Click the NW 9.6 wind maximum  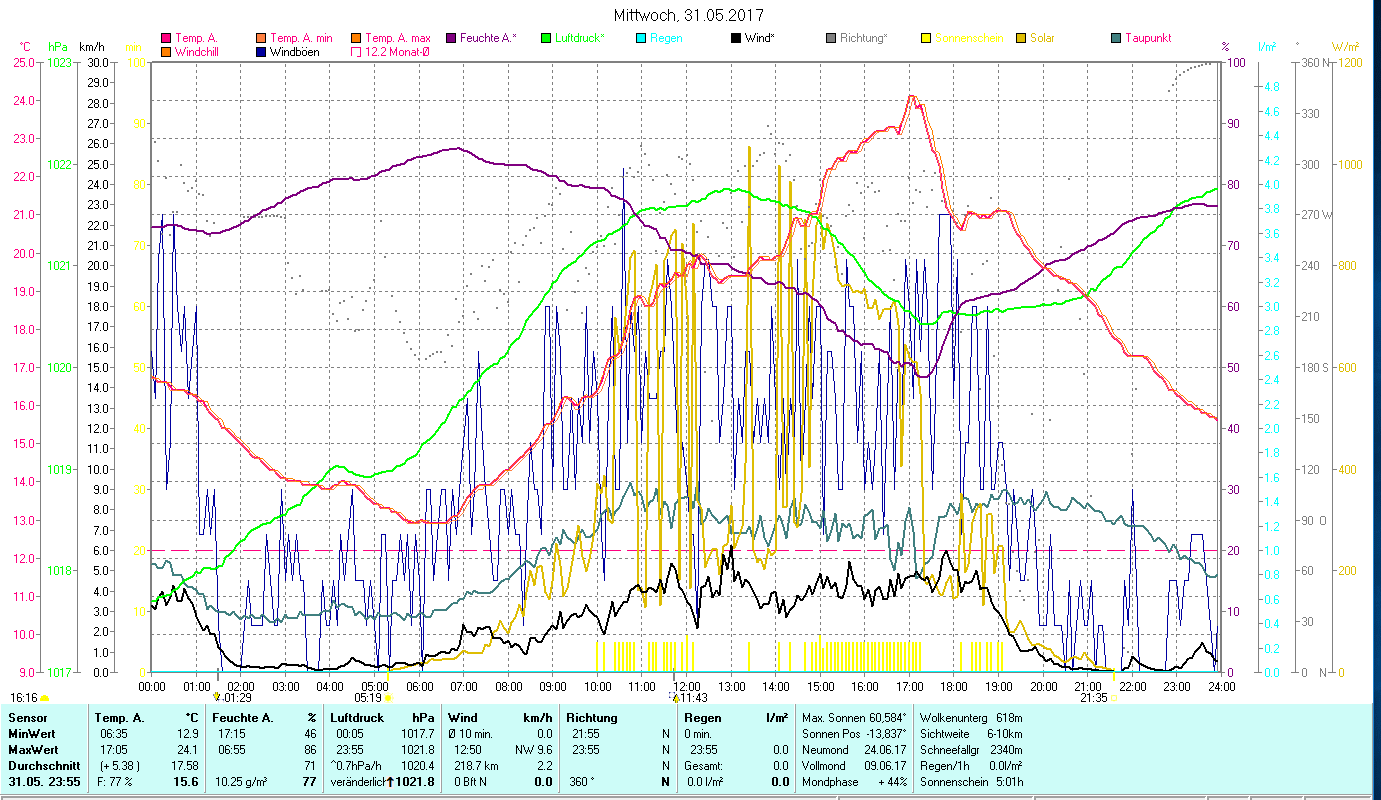point(533,749)
